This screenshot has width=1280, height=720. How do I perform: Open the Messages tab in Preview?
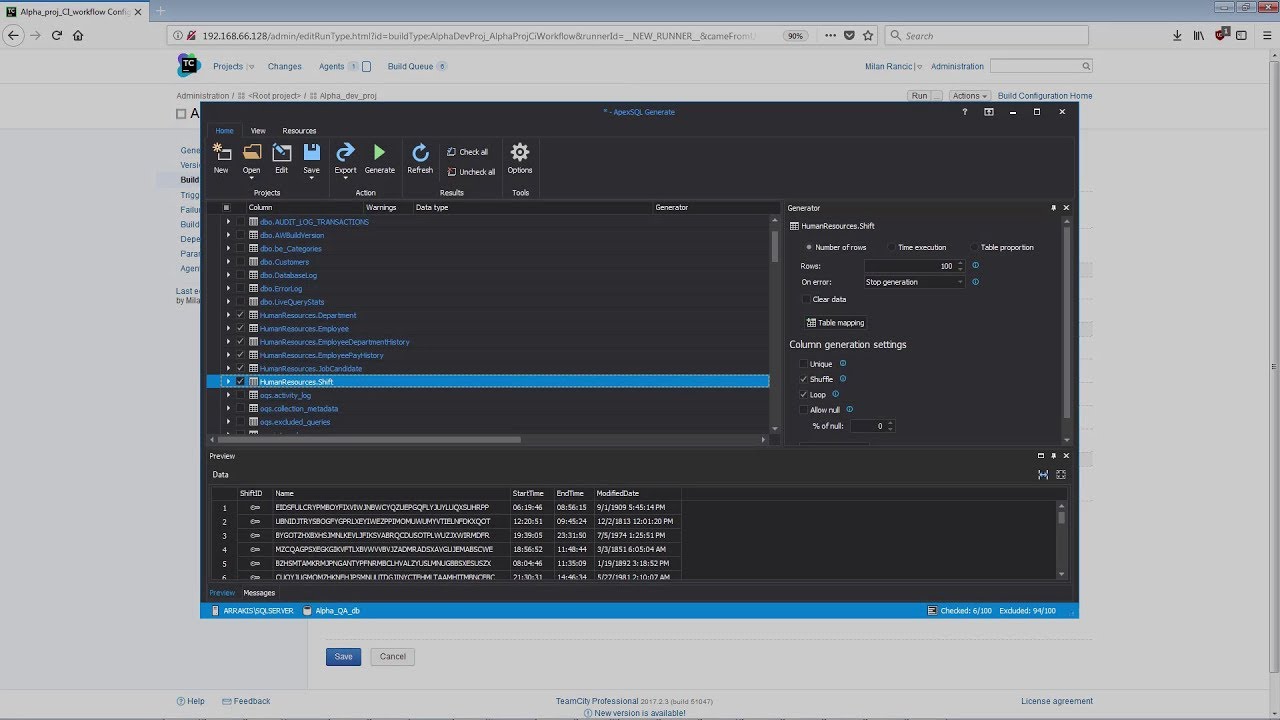259,593
